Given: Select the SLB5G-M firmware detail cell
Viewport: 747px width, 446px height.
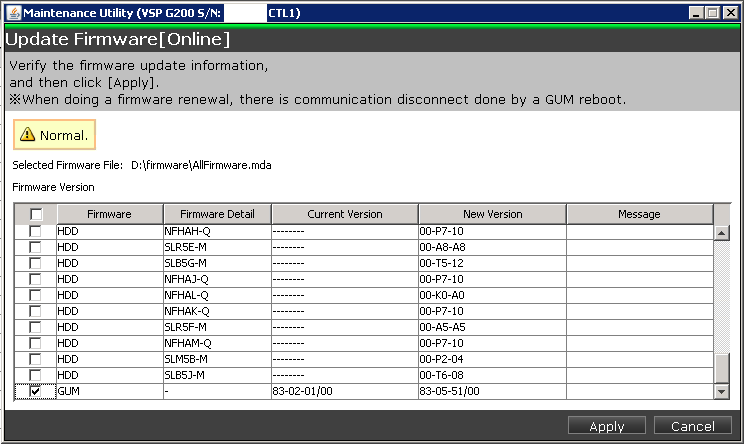Looking at the screenshot, I should point(217,264).
